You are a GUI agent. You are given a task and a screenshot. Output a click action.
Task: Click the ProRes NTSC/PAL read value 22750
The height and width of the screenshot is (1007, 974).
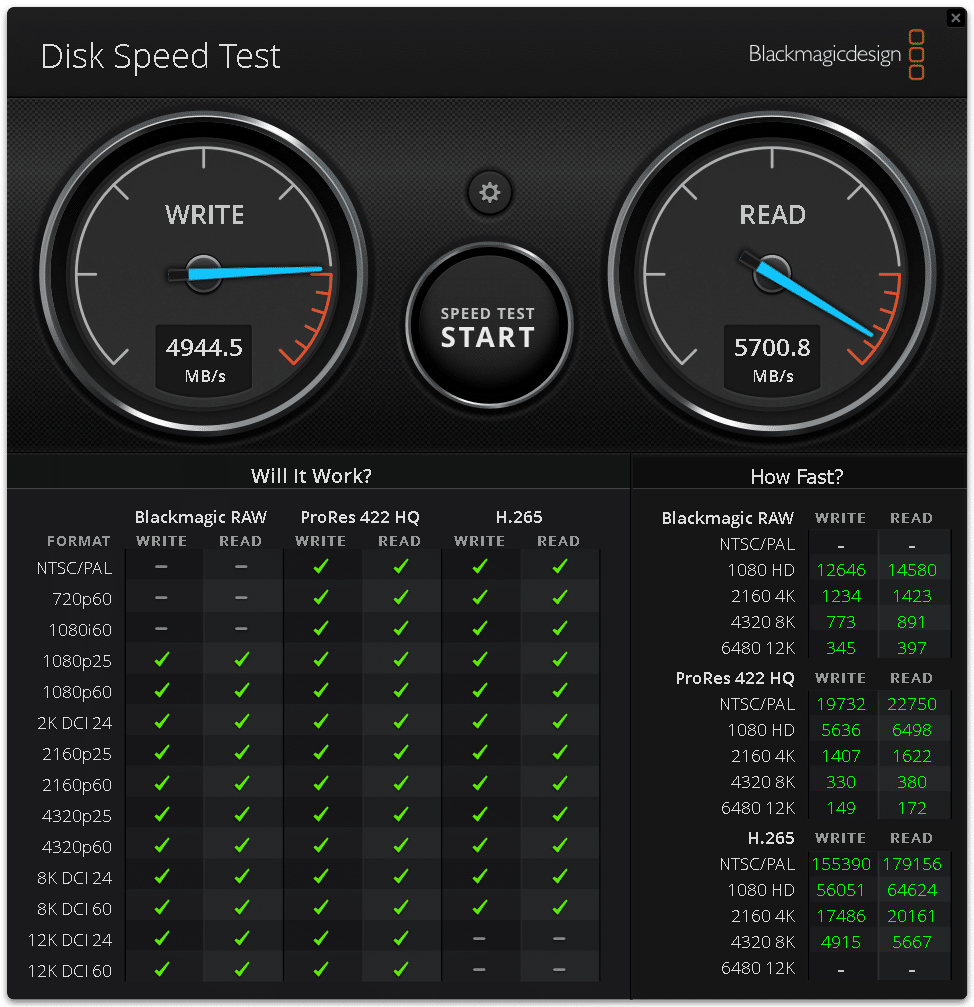[912, 704]
